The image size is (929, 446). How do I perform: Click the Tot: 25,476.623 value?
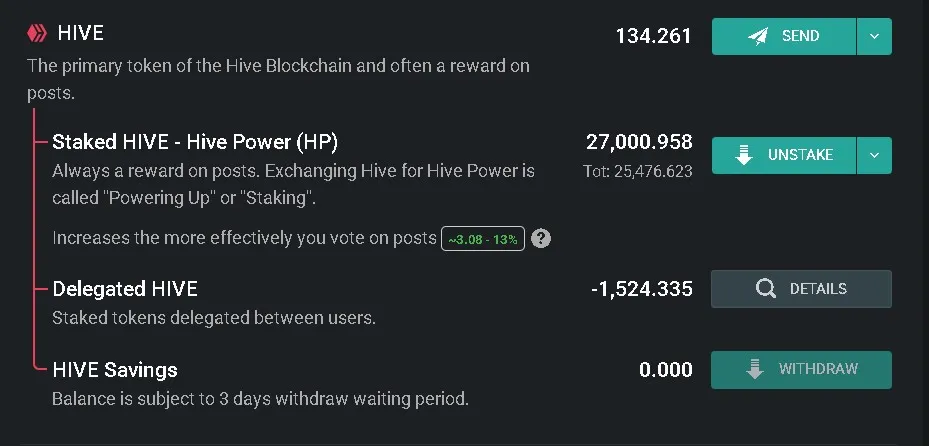638,172
